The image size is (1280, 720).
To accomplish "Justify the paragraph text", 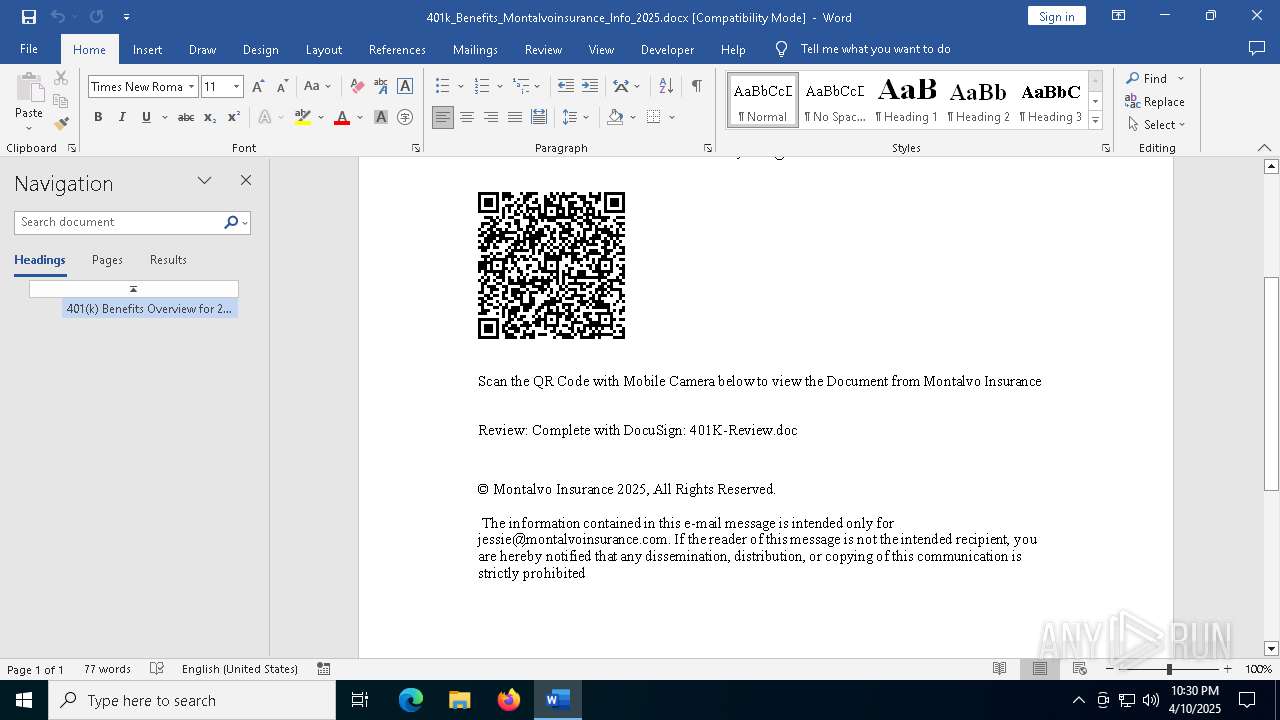I will [515, 117].
